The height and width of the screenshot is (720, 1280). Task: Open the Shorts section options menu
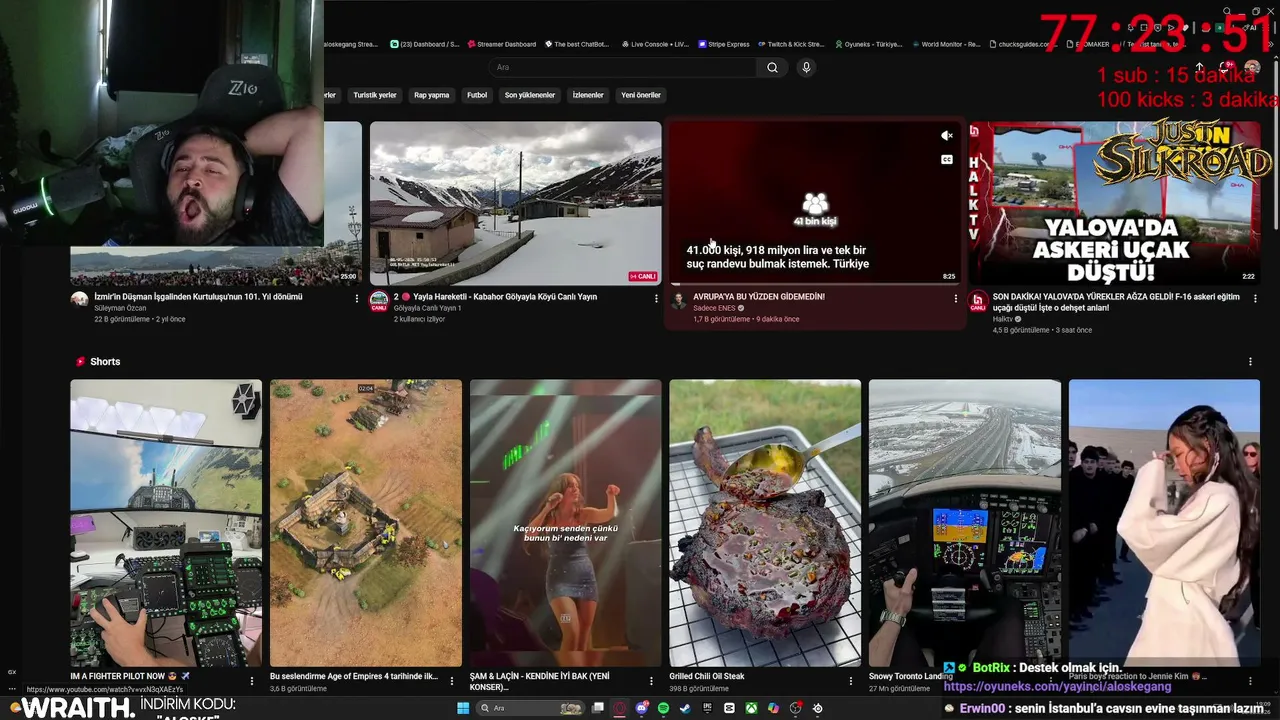(x=1250, y=362)
